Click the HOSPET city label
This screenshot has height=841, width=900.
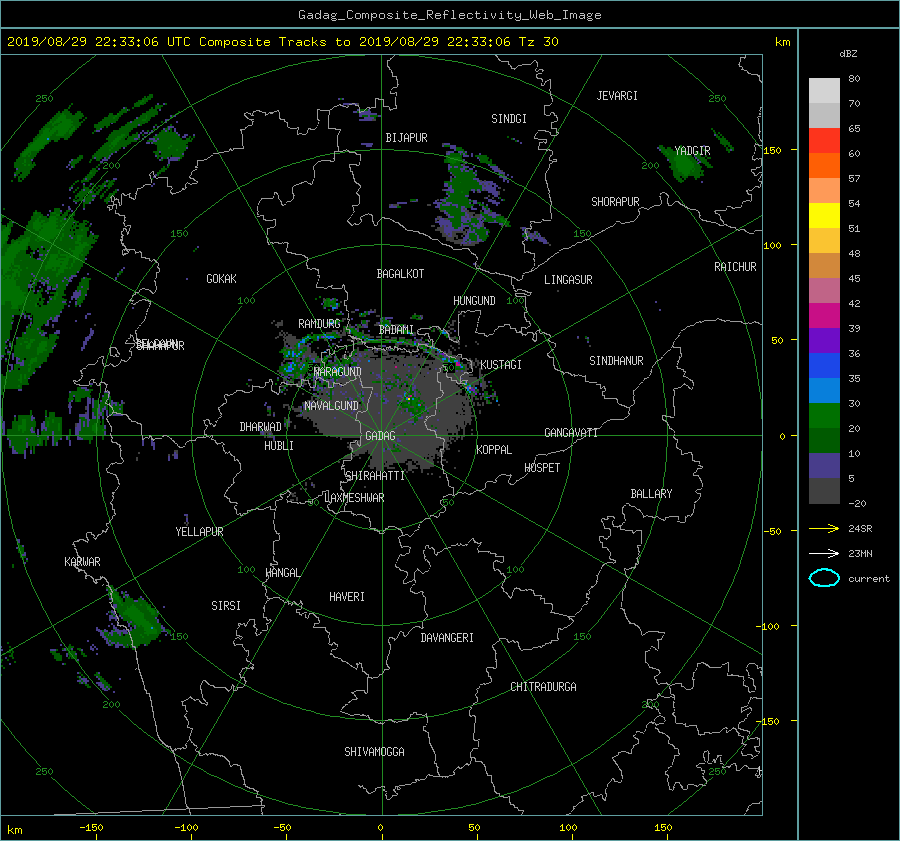click(x=542, y=468)
